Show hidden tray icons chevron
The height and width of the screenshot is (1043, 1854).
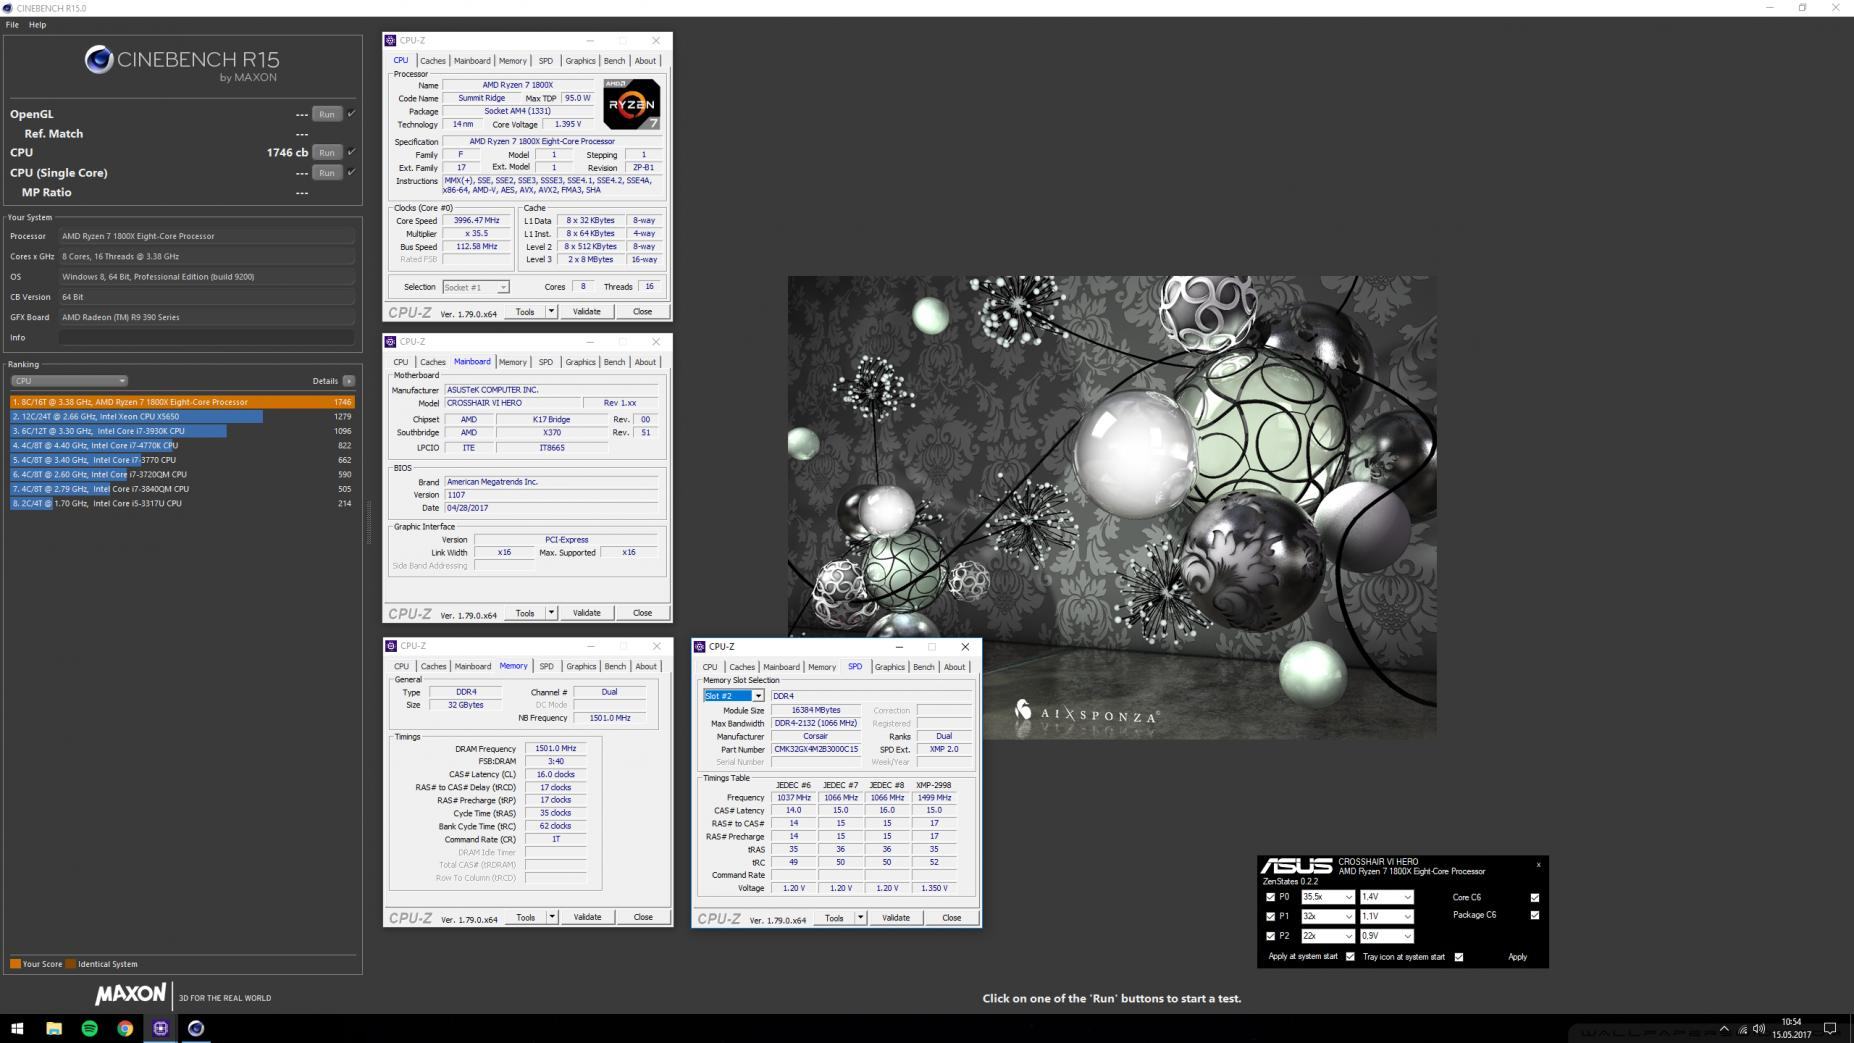(x=1724, y=1028)
